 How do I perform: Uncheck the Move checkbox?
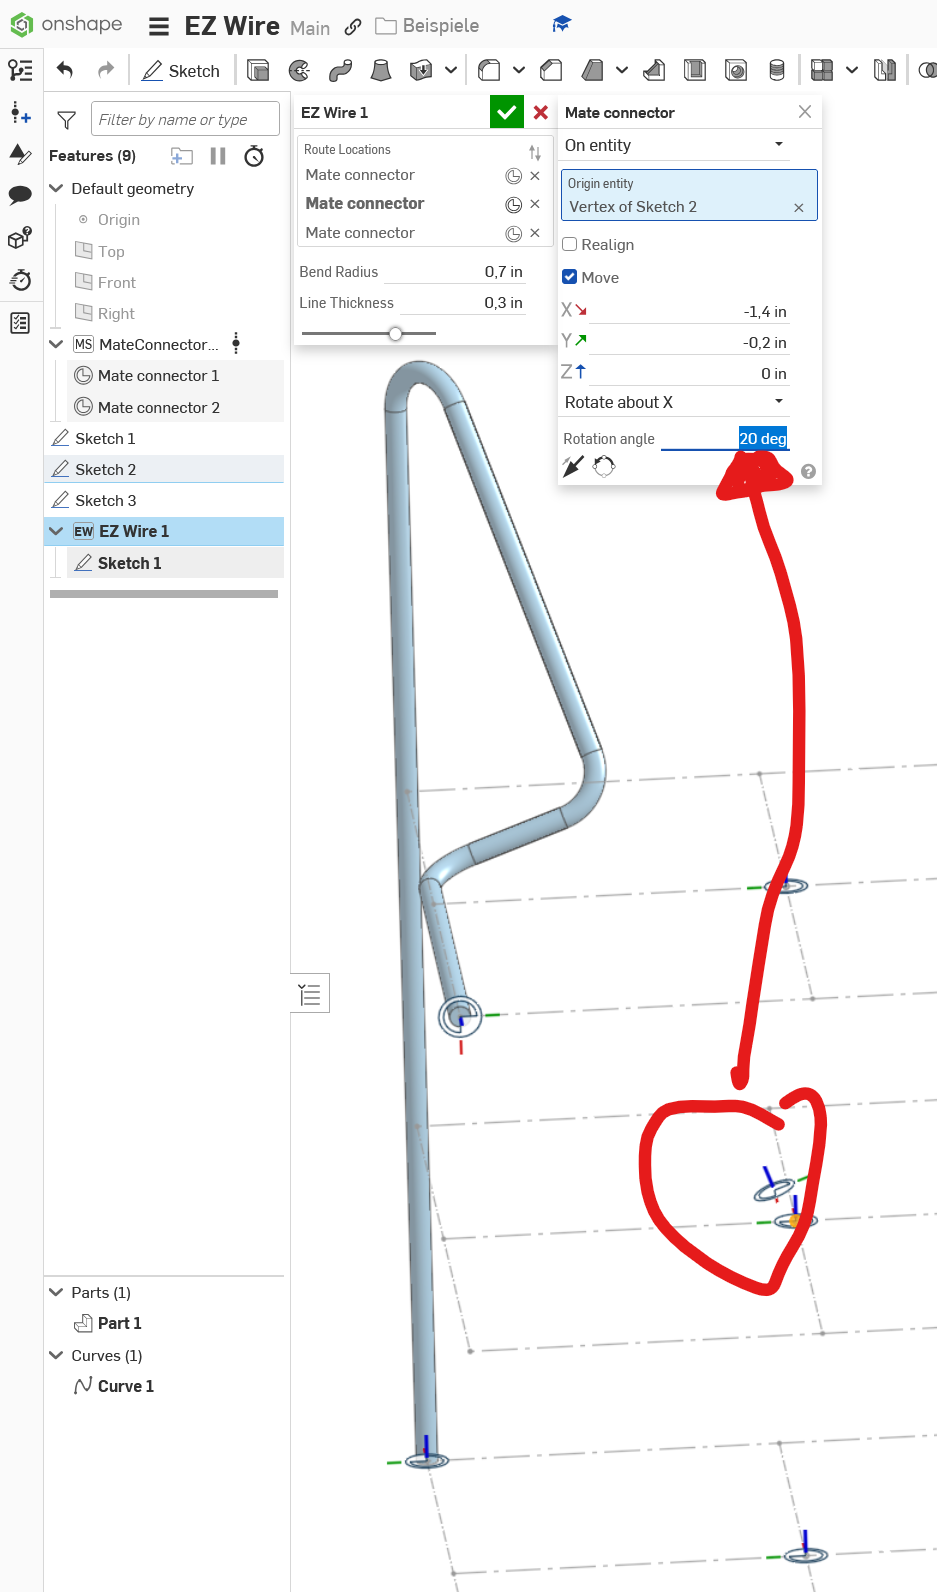pos(570,277)
